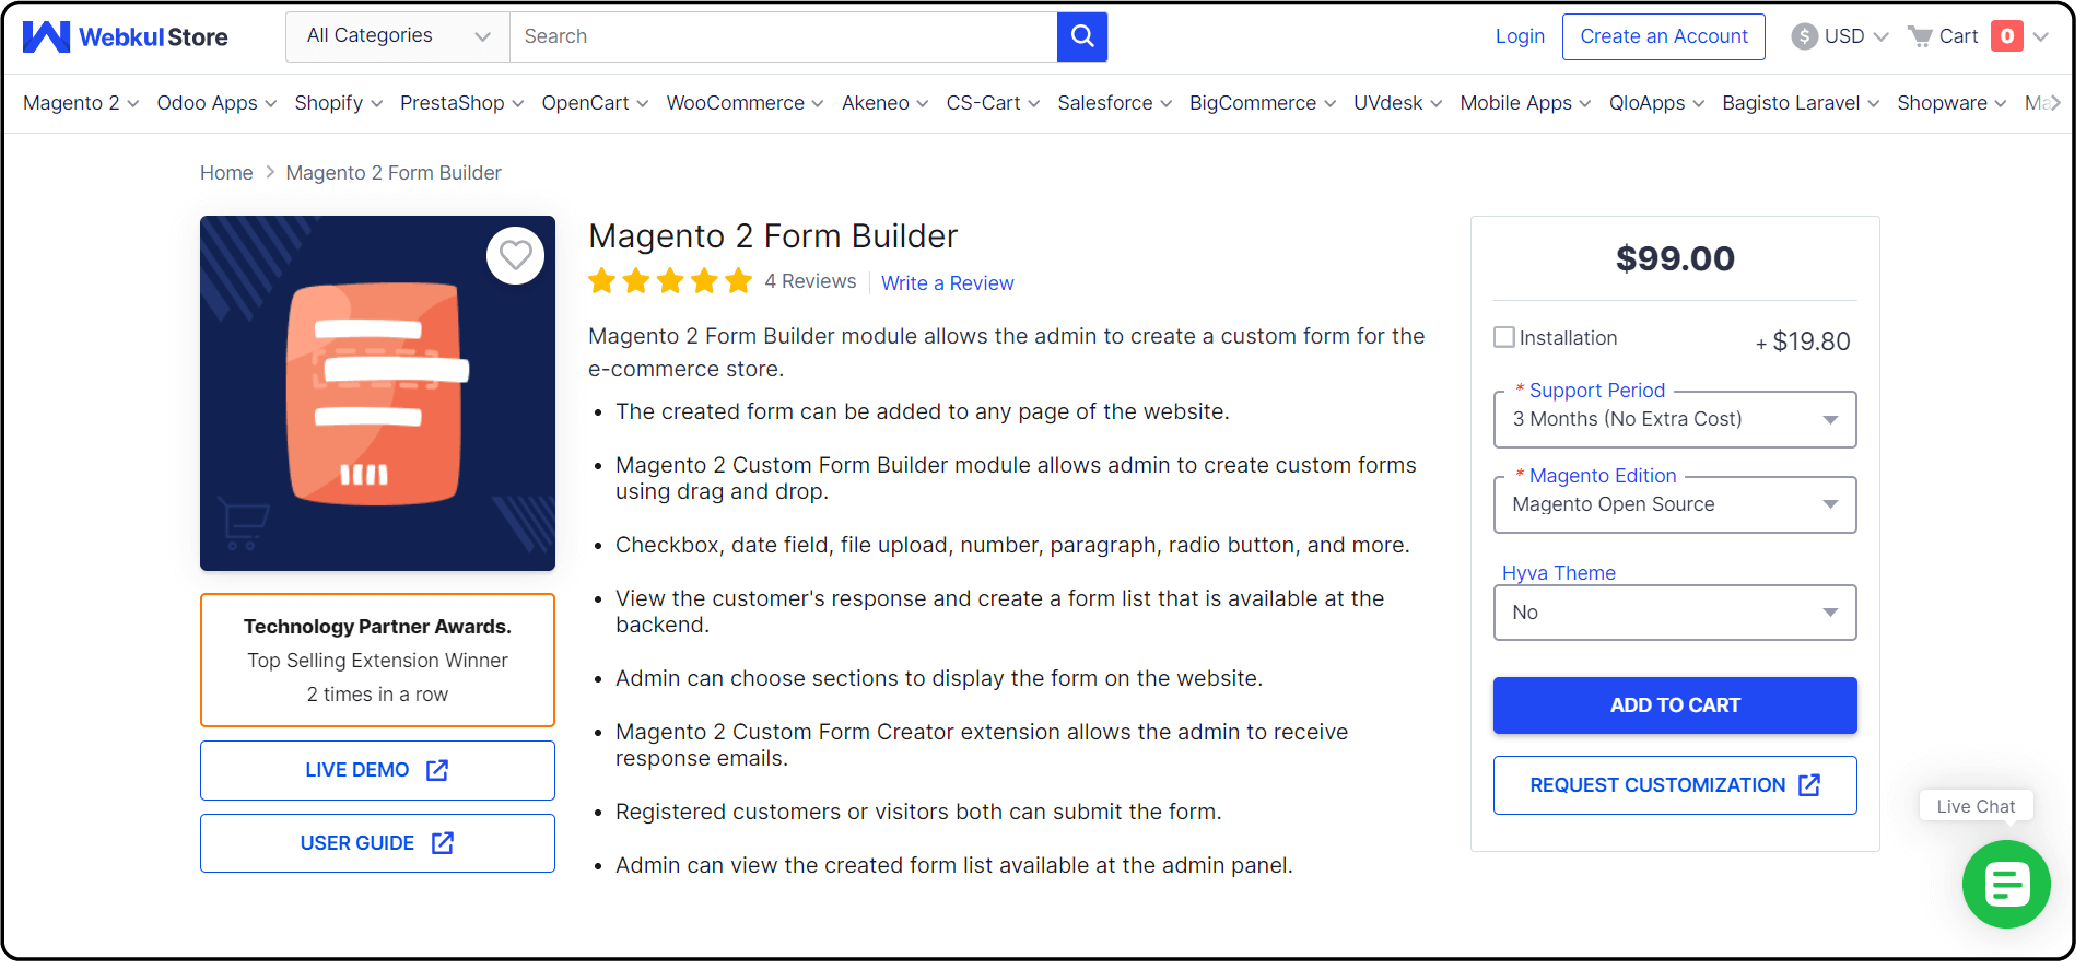Click the 4 Reviews link
The width and height of the screenshot is (2076, 961).
(810, 282)
